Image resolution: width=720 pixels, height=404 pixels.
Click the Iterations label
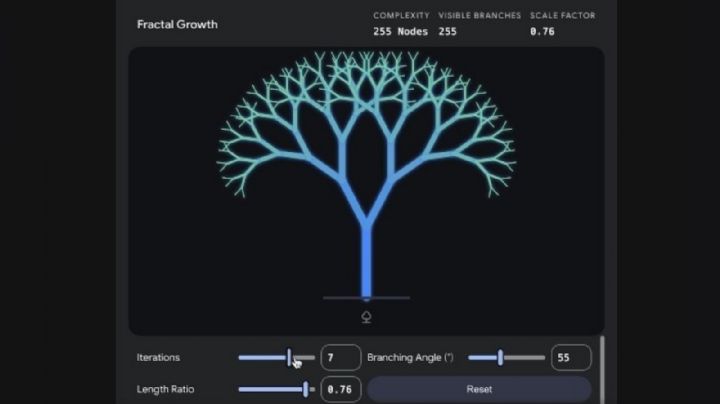(x=160, y=357)
